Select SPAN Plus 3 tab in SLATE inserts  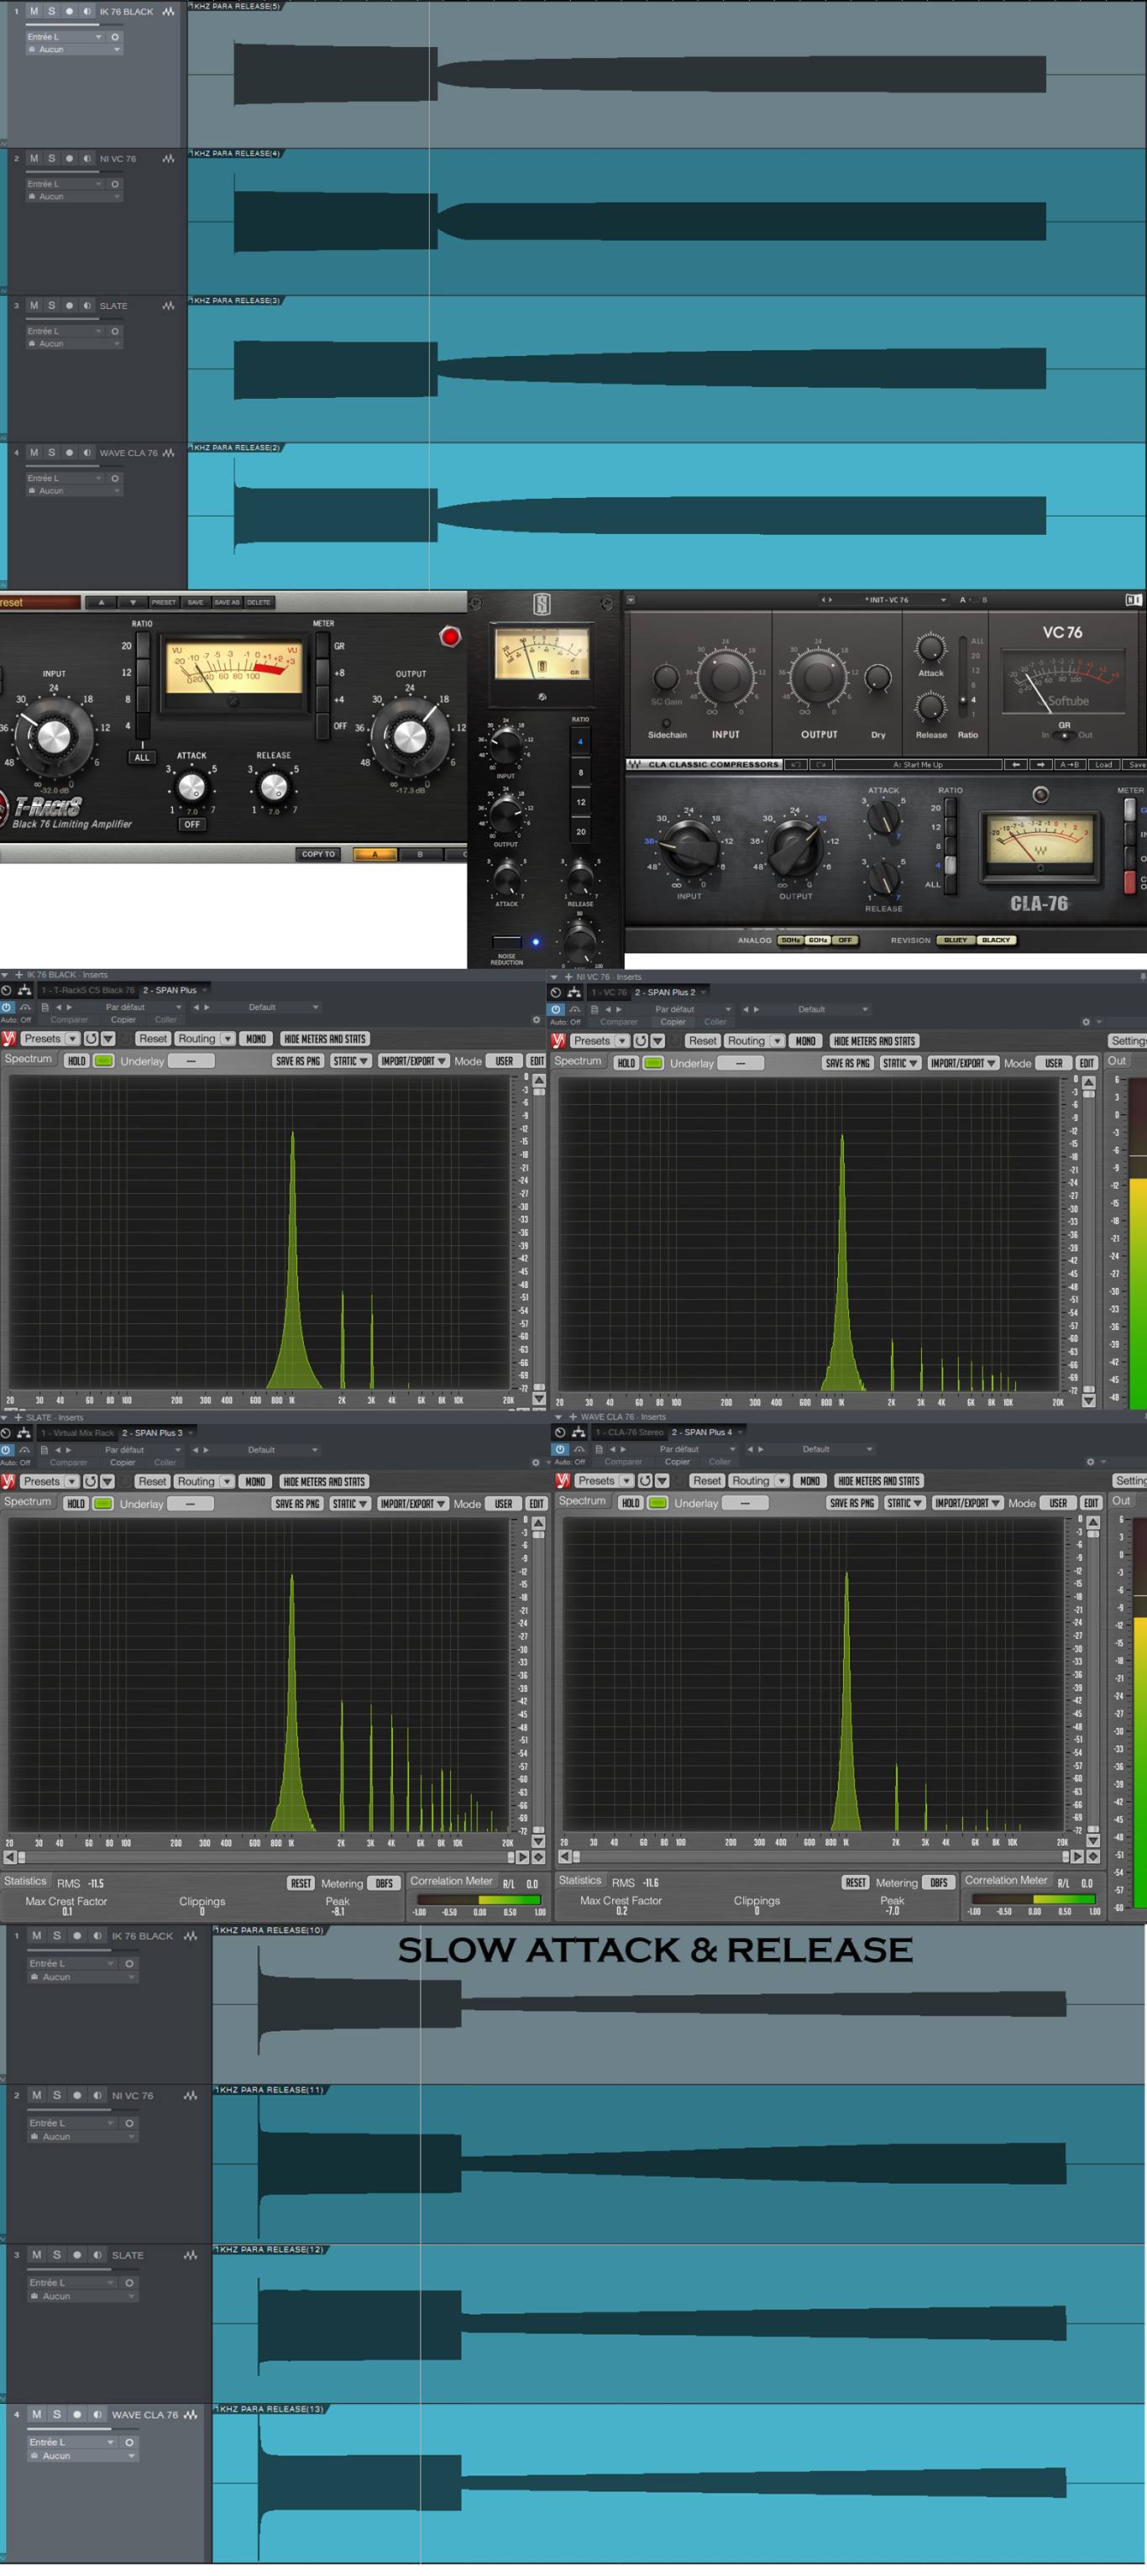155,1433
